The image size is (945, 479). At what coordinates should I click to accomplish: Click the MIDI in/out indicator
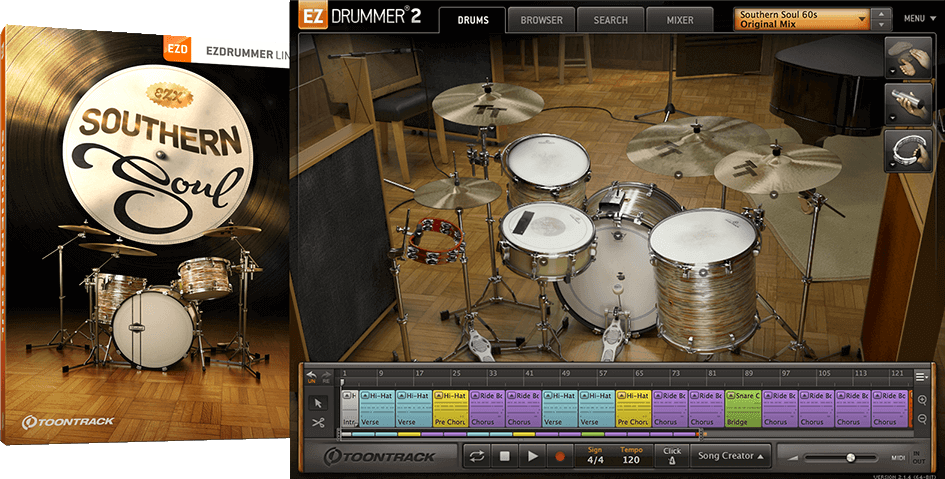pyautogui.click(x=909, y=457)
